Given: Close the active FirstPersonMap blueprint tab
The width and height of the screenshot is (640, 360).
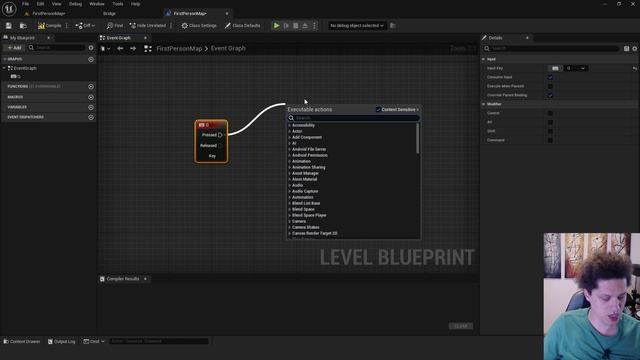Looking at the screenshot, I should click(227, 13).
